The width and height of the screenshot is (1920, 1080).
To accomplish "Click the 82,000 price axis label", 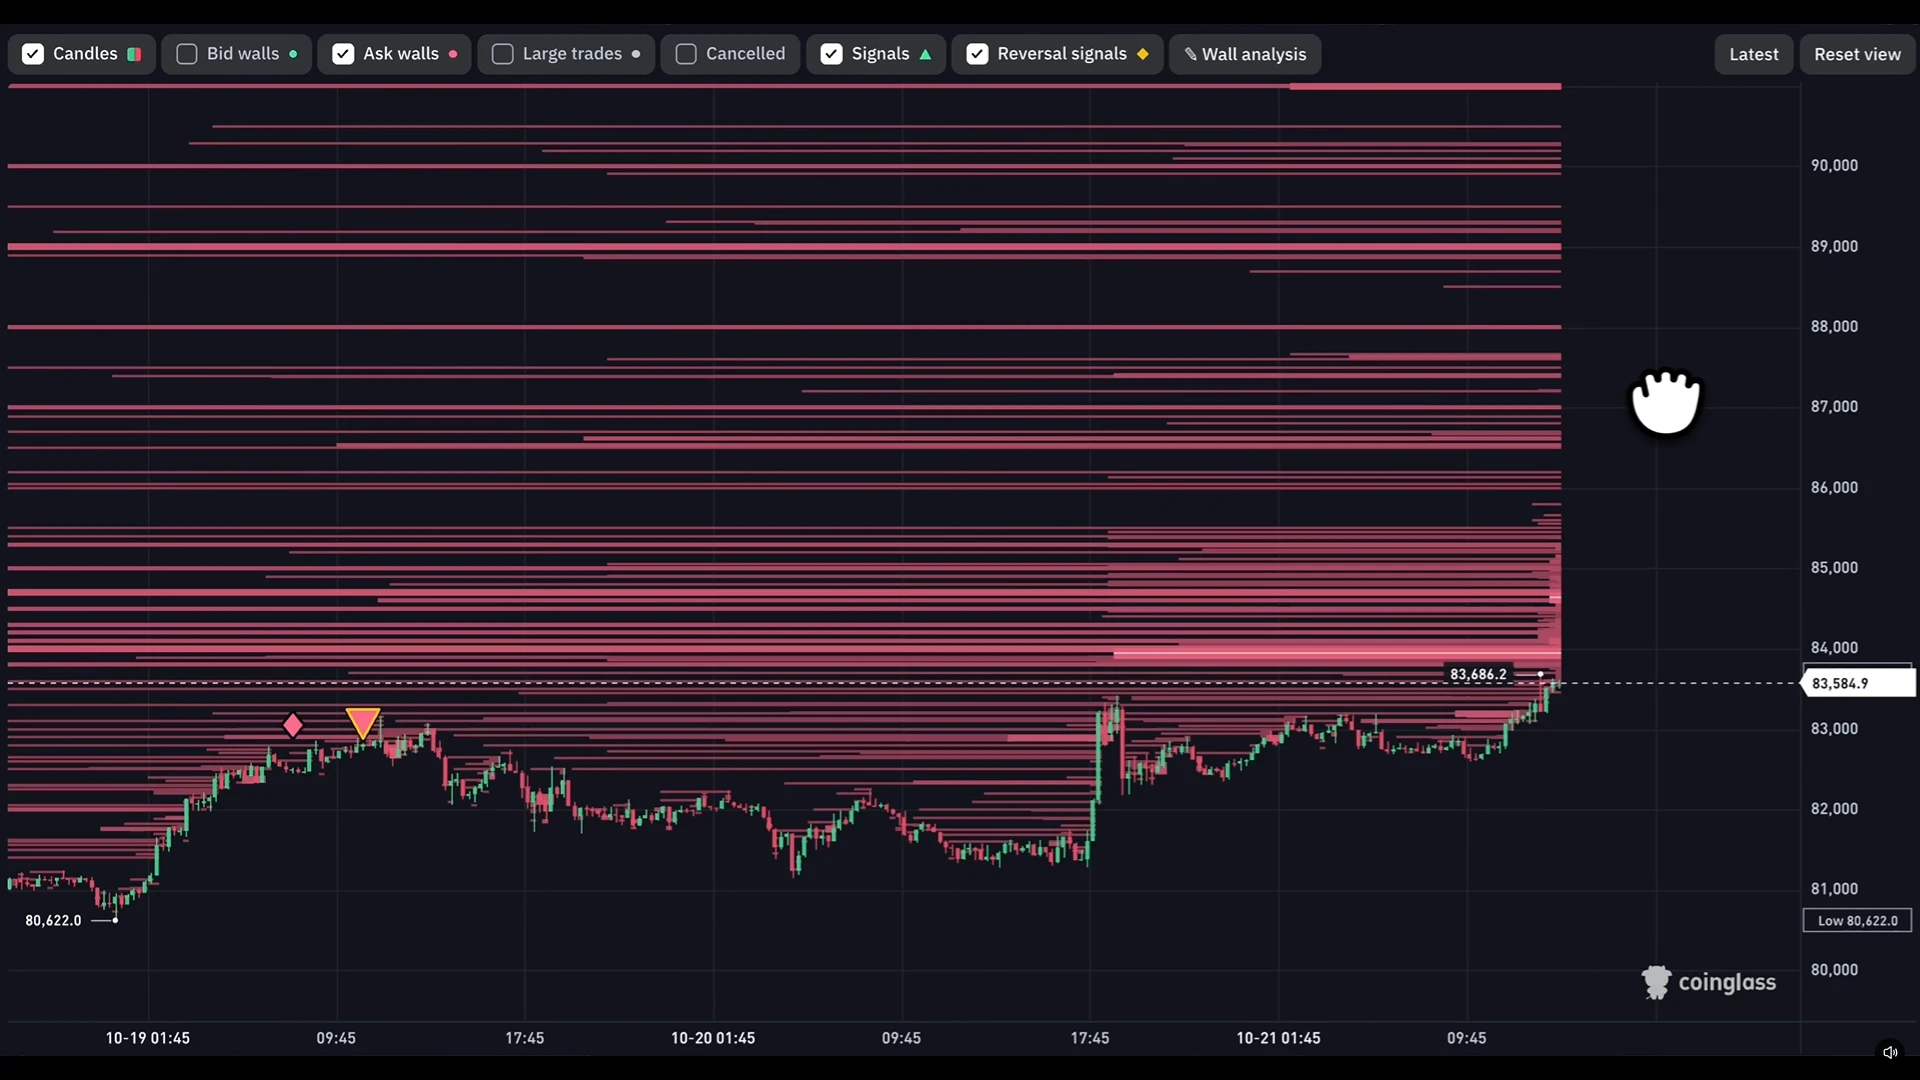I will point(1834,809).
